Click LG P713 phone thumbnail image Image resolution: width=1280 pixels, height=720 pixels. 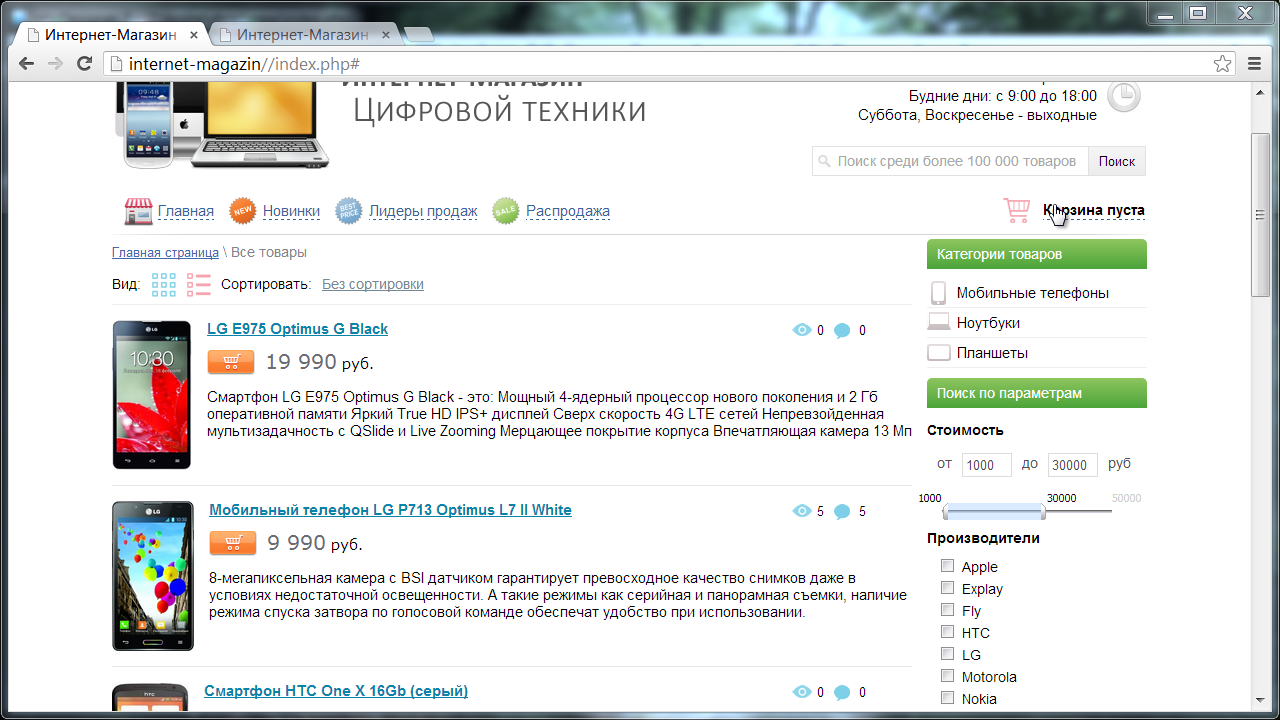(153, 576)
